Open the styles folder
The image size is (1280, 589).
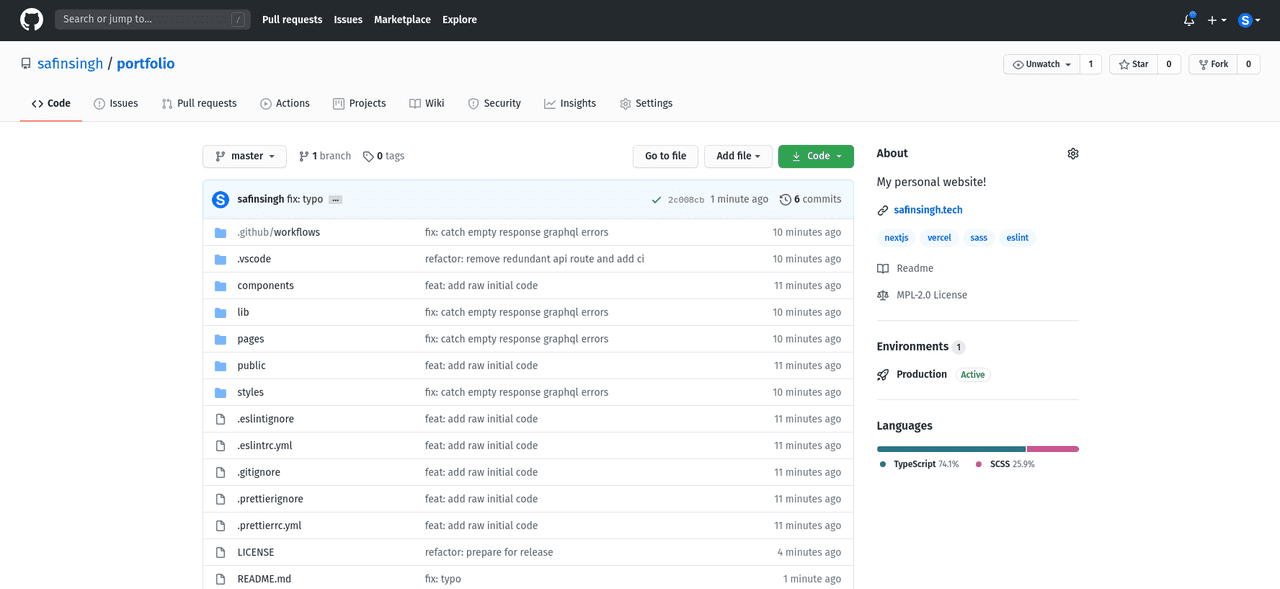point(251,392)
